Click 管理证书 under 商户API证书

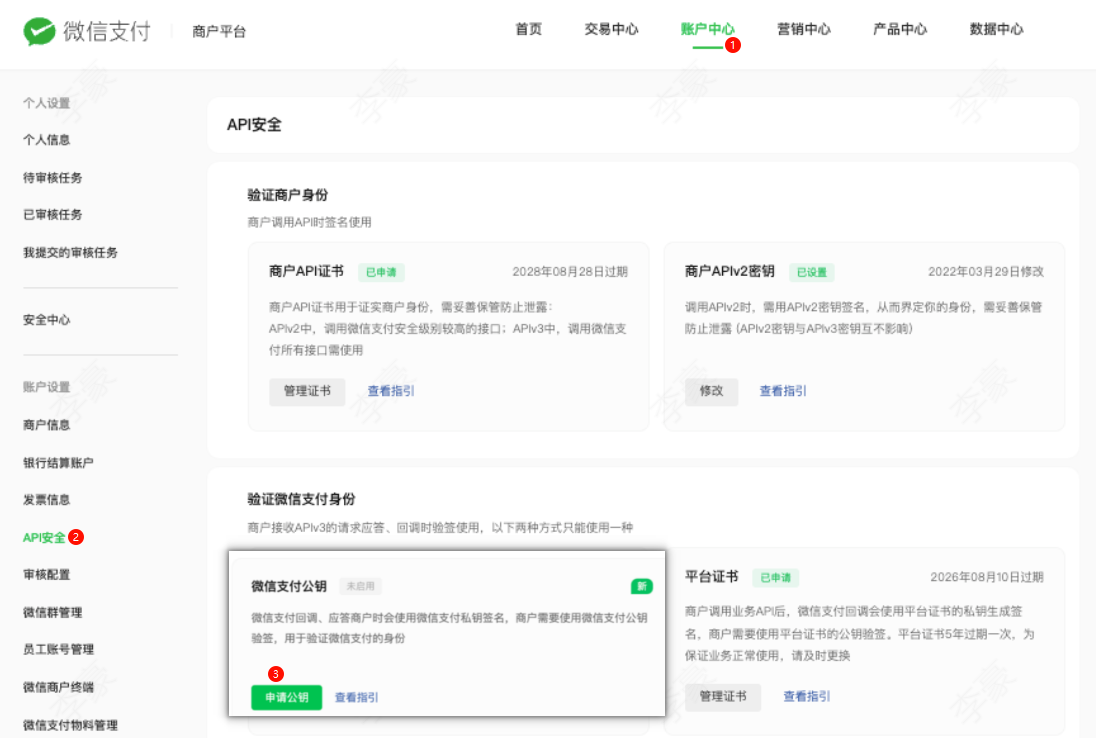[307, 391]
